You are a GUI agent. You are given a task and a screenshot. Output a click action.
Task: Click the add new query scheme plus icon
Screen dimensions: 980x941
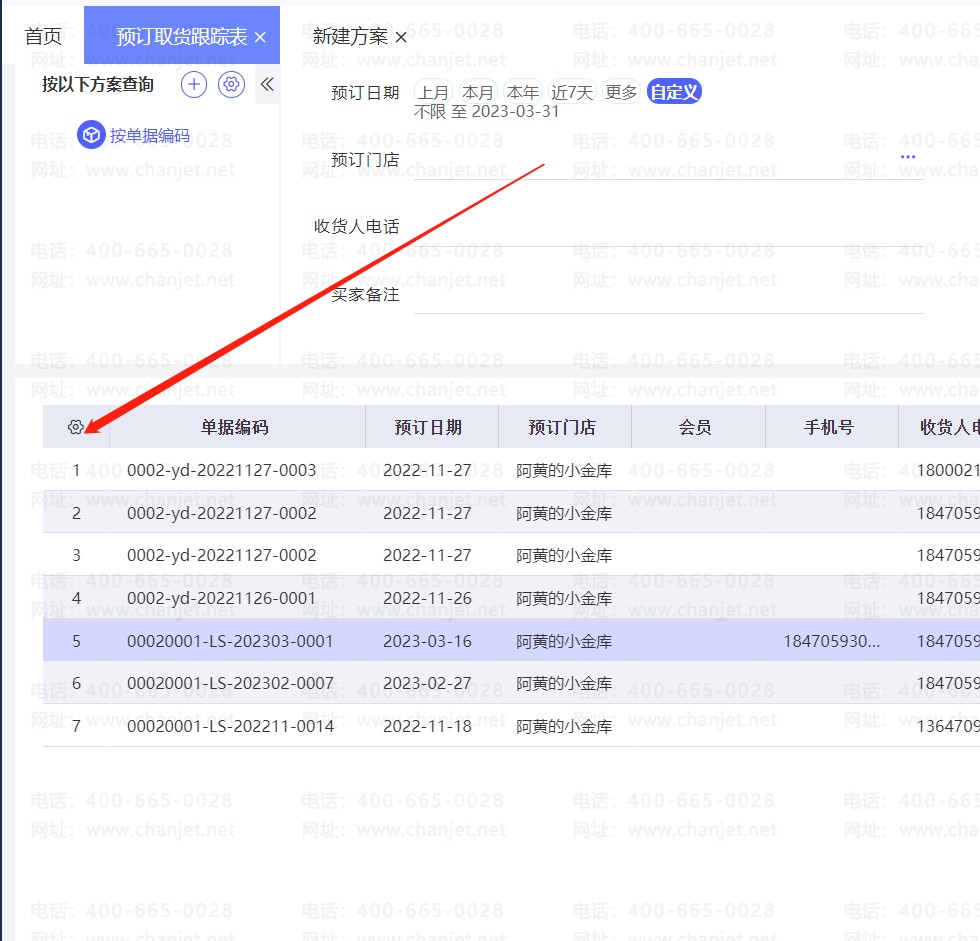(194, 84)
